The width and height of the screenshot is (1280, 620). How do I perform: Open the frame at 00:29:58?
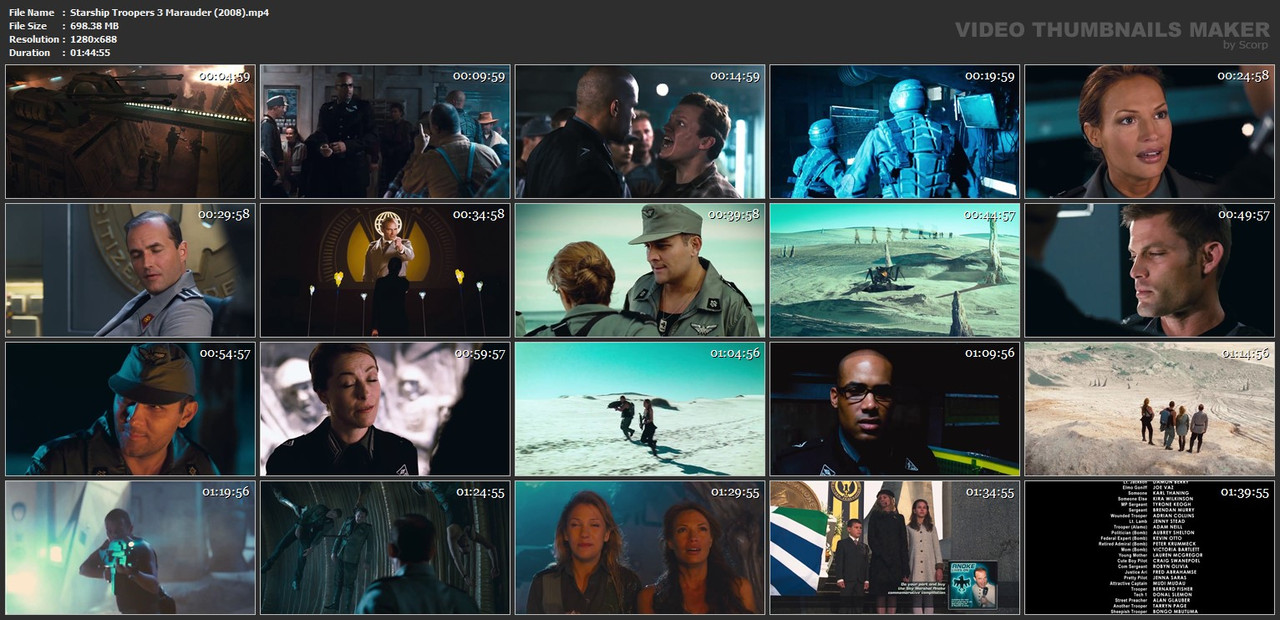[x=130, y=270]
